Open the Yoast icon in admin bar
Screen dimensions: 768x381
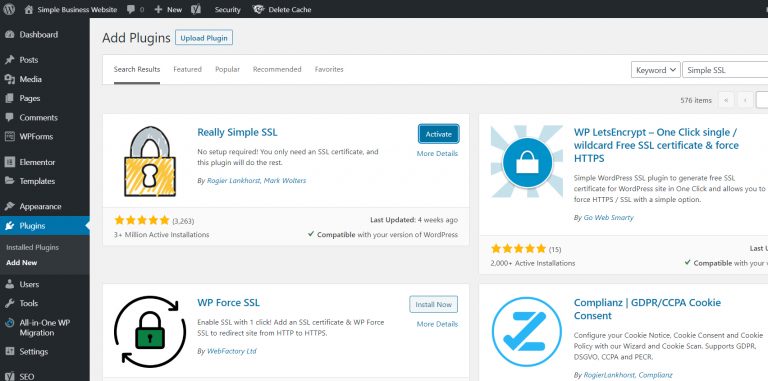(196, 9)
